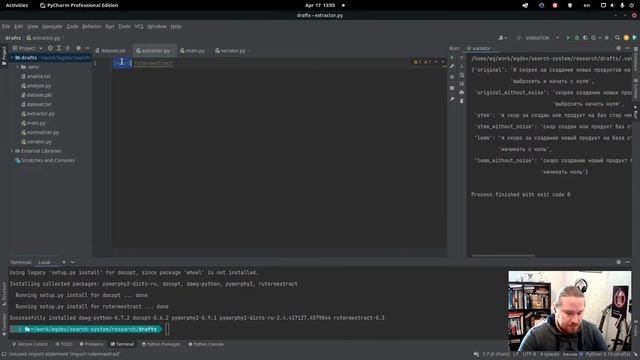
Task: Click the orange updates indicator icon
Action: 627,38
